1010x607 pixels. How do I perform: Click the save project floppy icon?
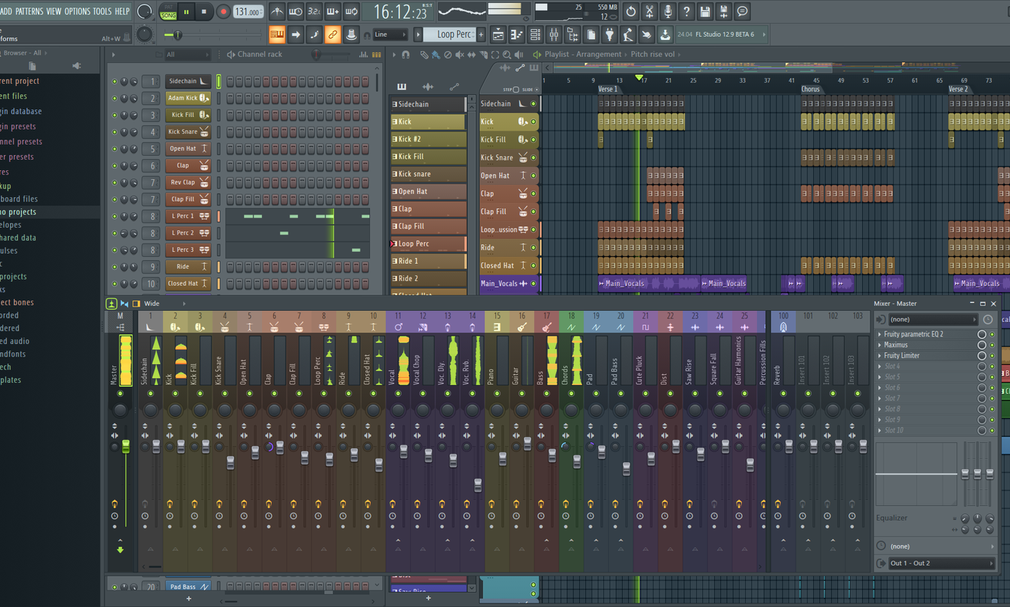coord(705,12)
